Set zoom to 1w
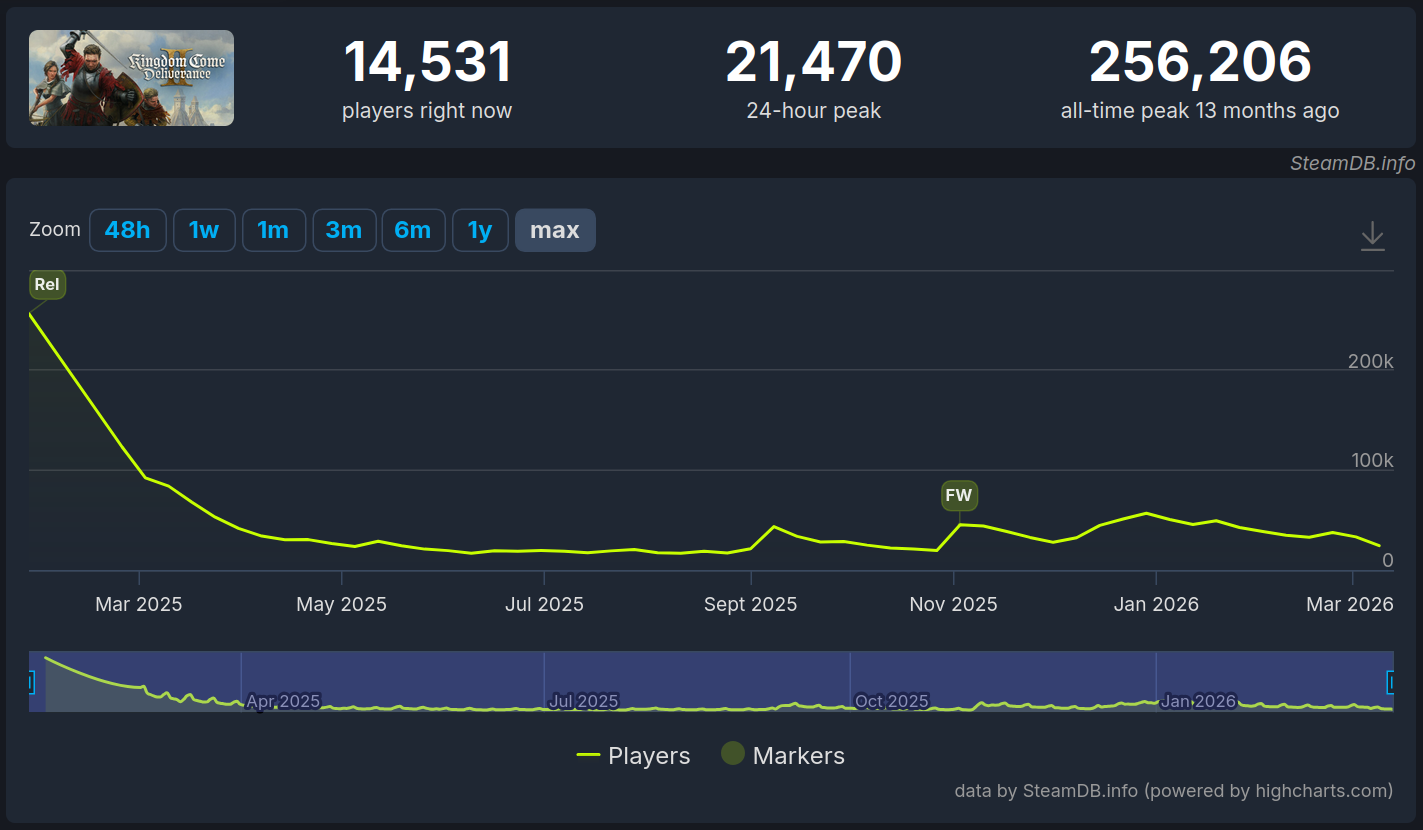The height and width of the screenshot is (830, 1423). (204, 230)
